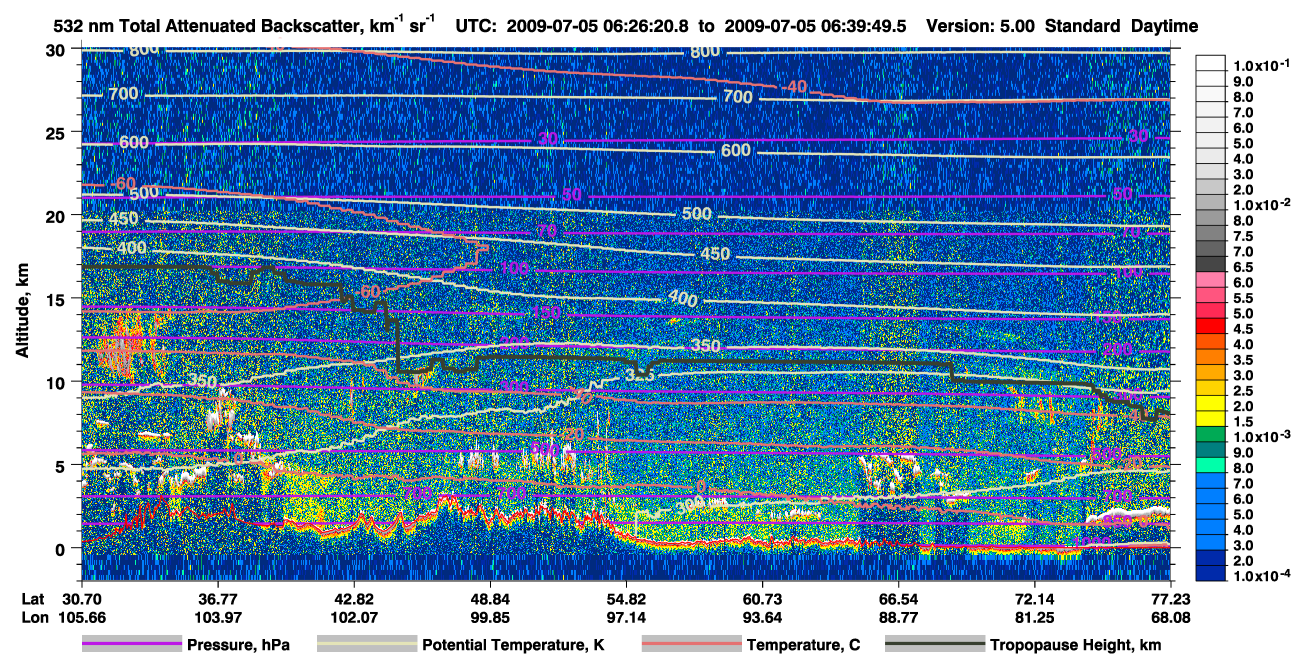Click the colorbar label '7.5'
The image size is (1300, 667).
[1242, 236]
